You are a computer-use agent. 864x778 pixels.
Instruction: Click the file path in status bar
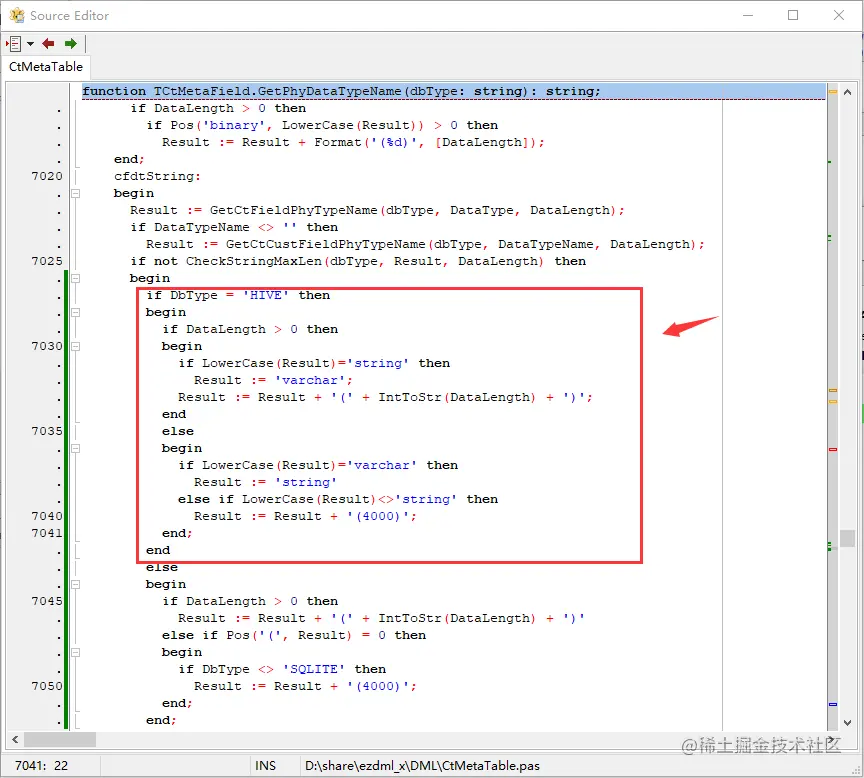[422, 766]
